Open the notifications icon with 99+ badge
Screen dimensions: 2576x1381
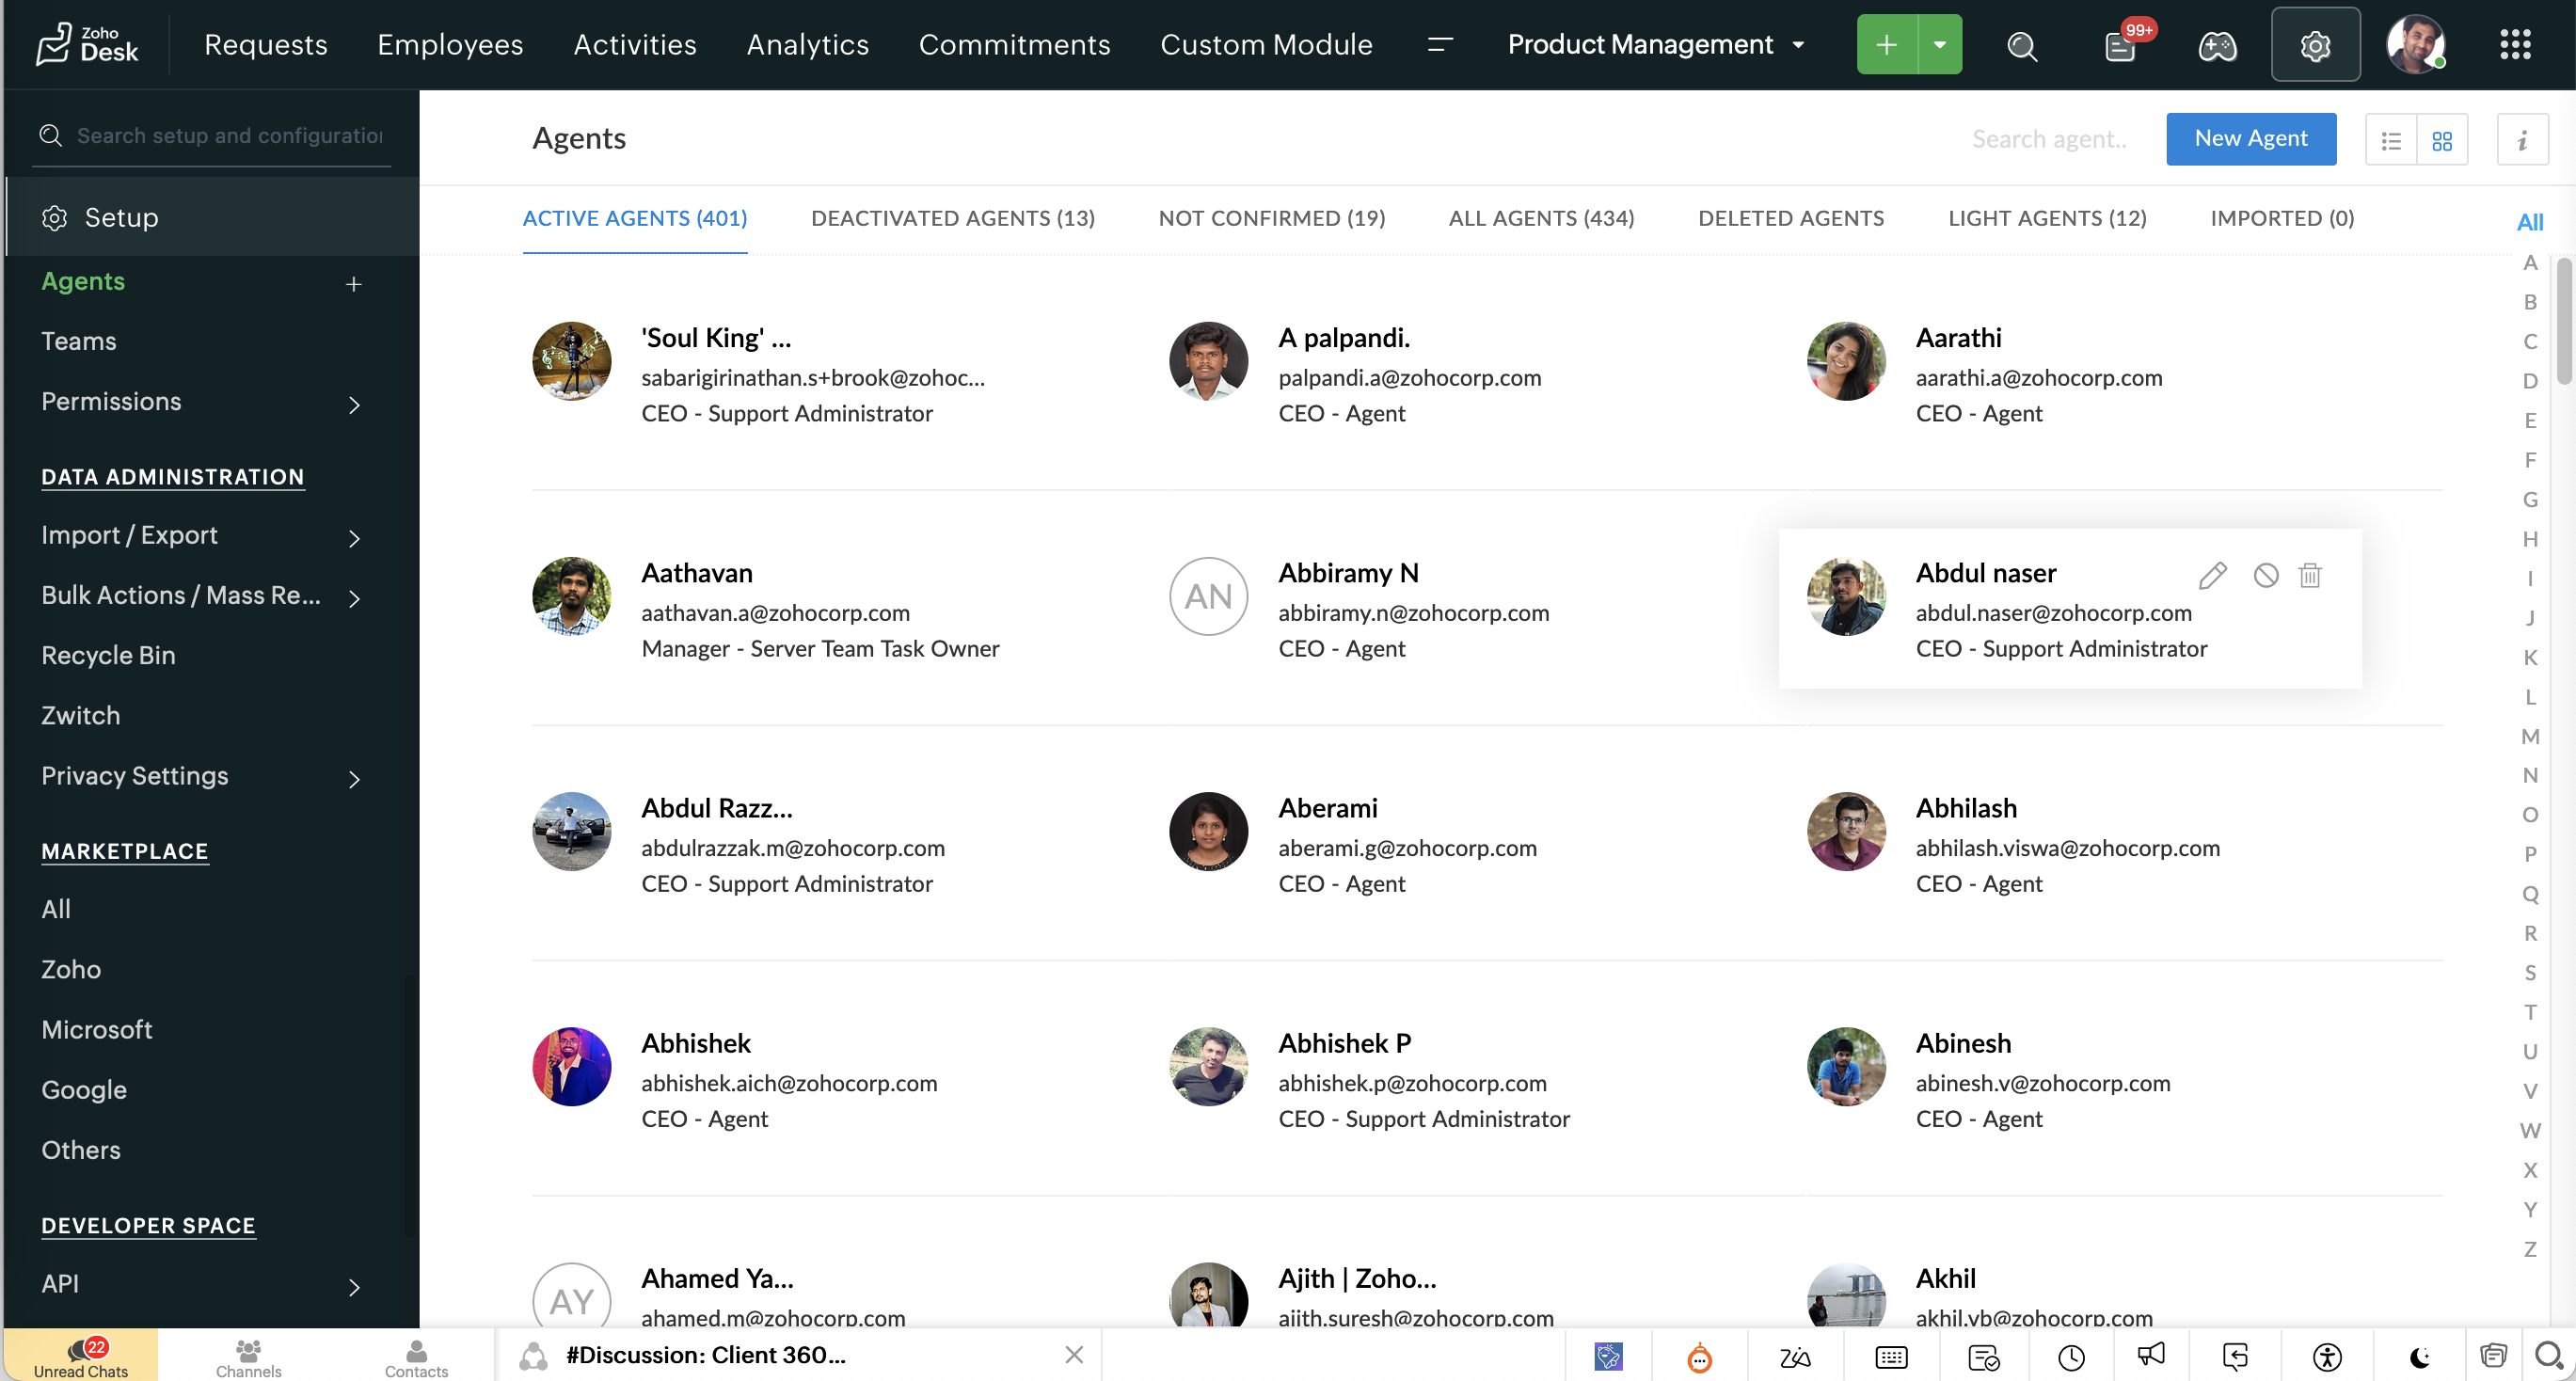[x=2121, y=45]
